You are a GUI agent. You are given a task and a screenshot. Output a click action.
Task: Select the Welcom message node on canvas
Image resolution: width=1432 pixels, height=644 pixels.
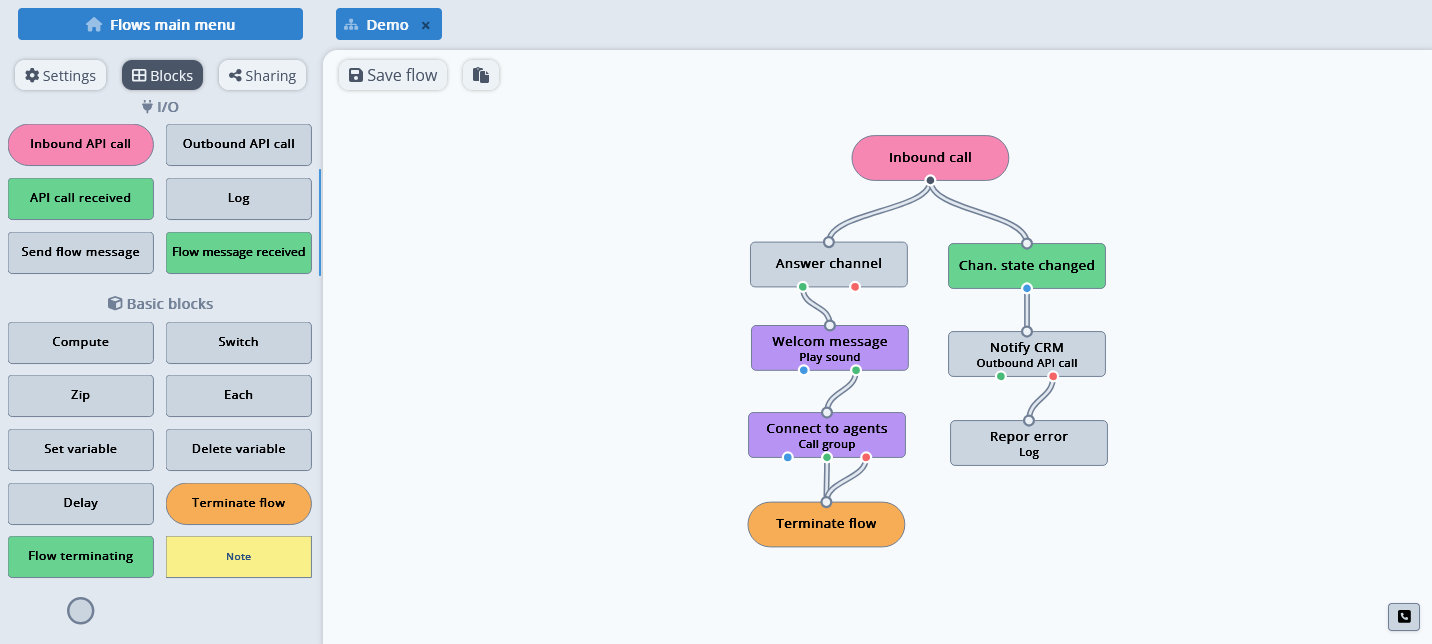pyautogui.click(x=830, y=348)
